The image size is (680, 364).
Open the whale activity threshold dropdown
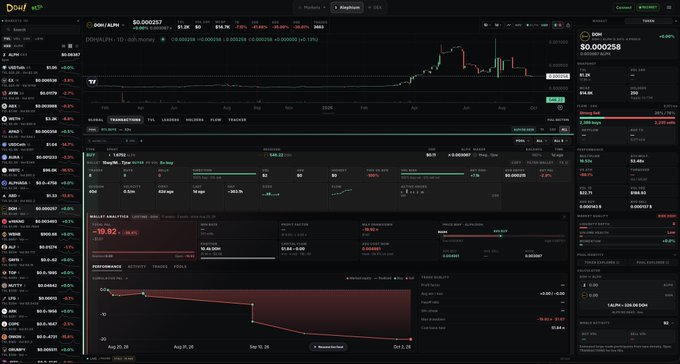(x=667, y=323)
